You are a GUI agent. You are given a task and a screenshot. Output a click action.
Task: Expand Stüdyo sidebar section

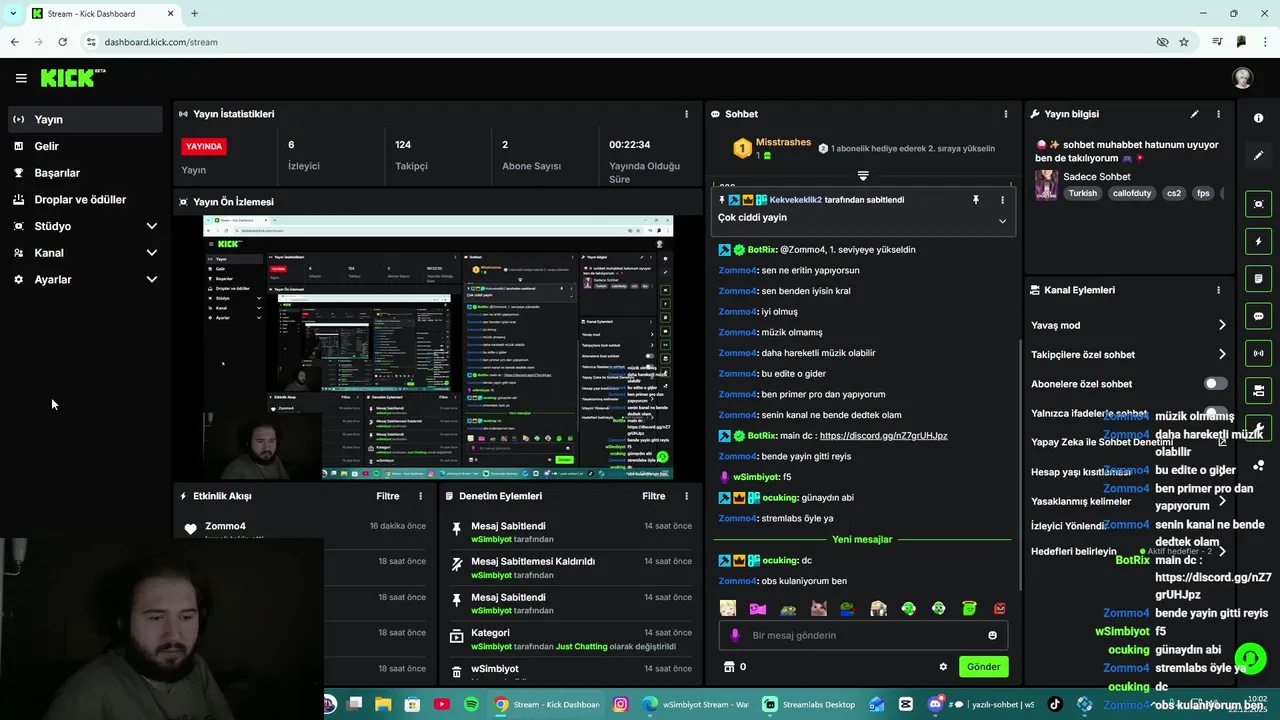152,226
